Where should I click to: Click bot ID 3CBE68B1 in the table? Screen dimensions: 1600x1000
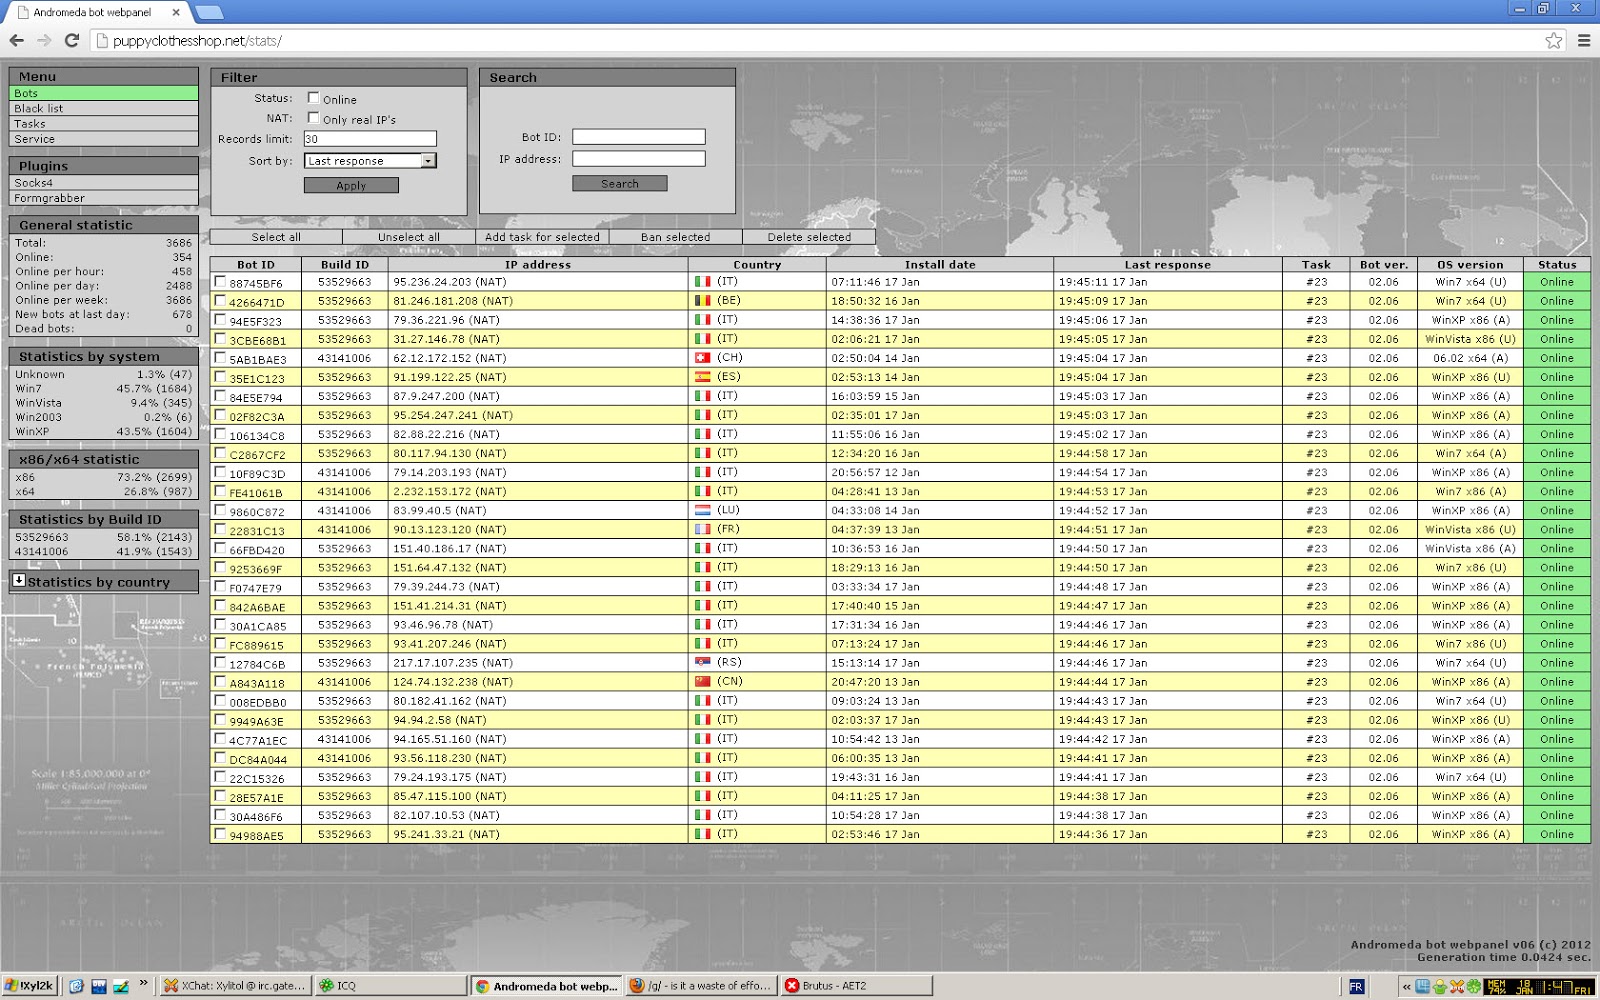257,340
